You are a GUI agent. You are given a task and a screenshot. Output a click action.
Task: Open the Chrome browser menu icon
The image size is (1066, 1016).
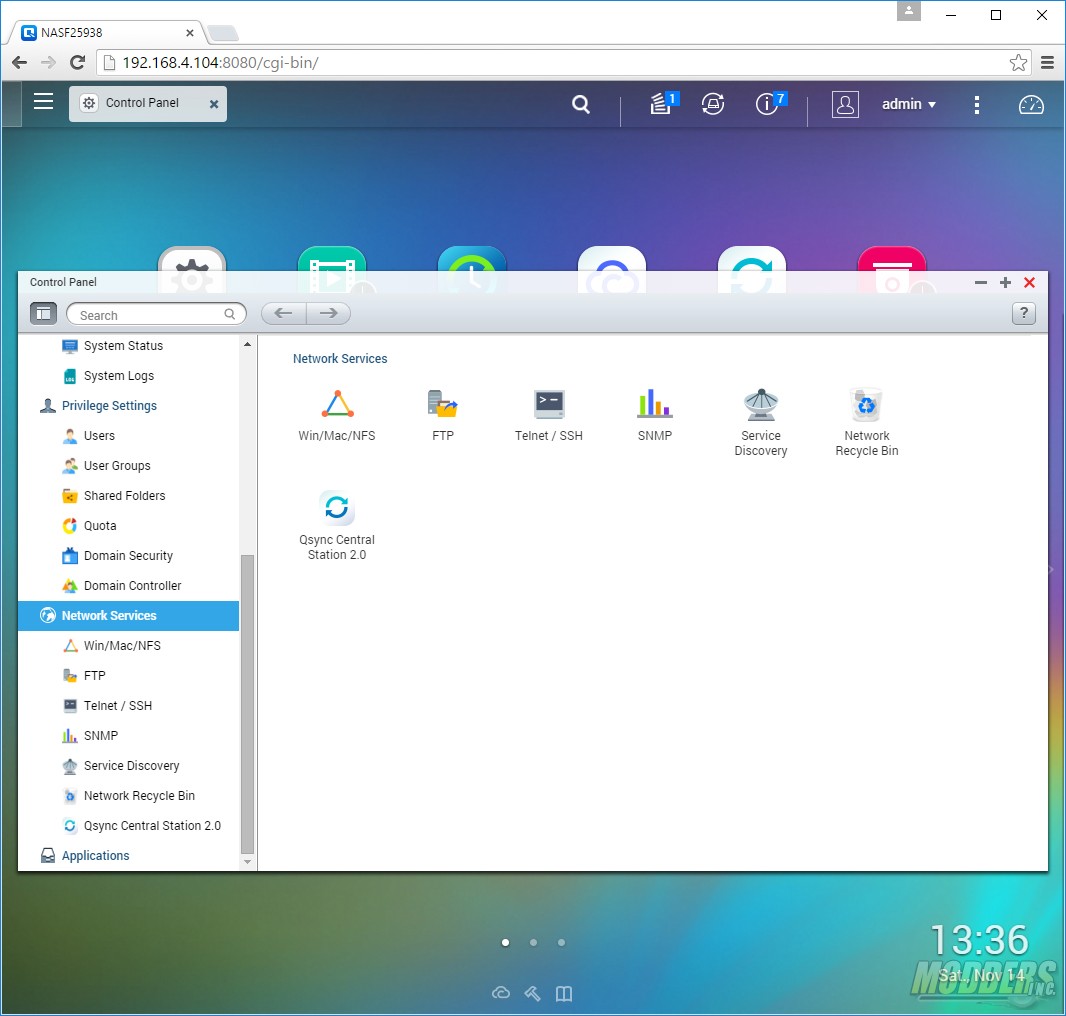pos(1048,63)
